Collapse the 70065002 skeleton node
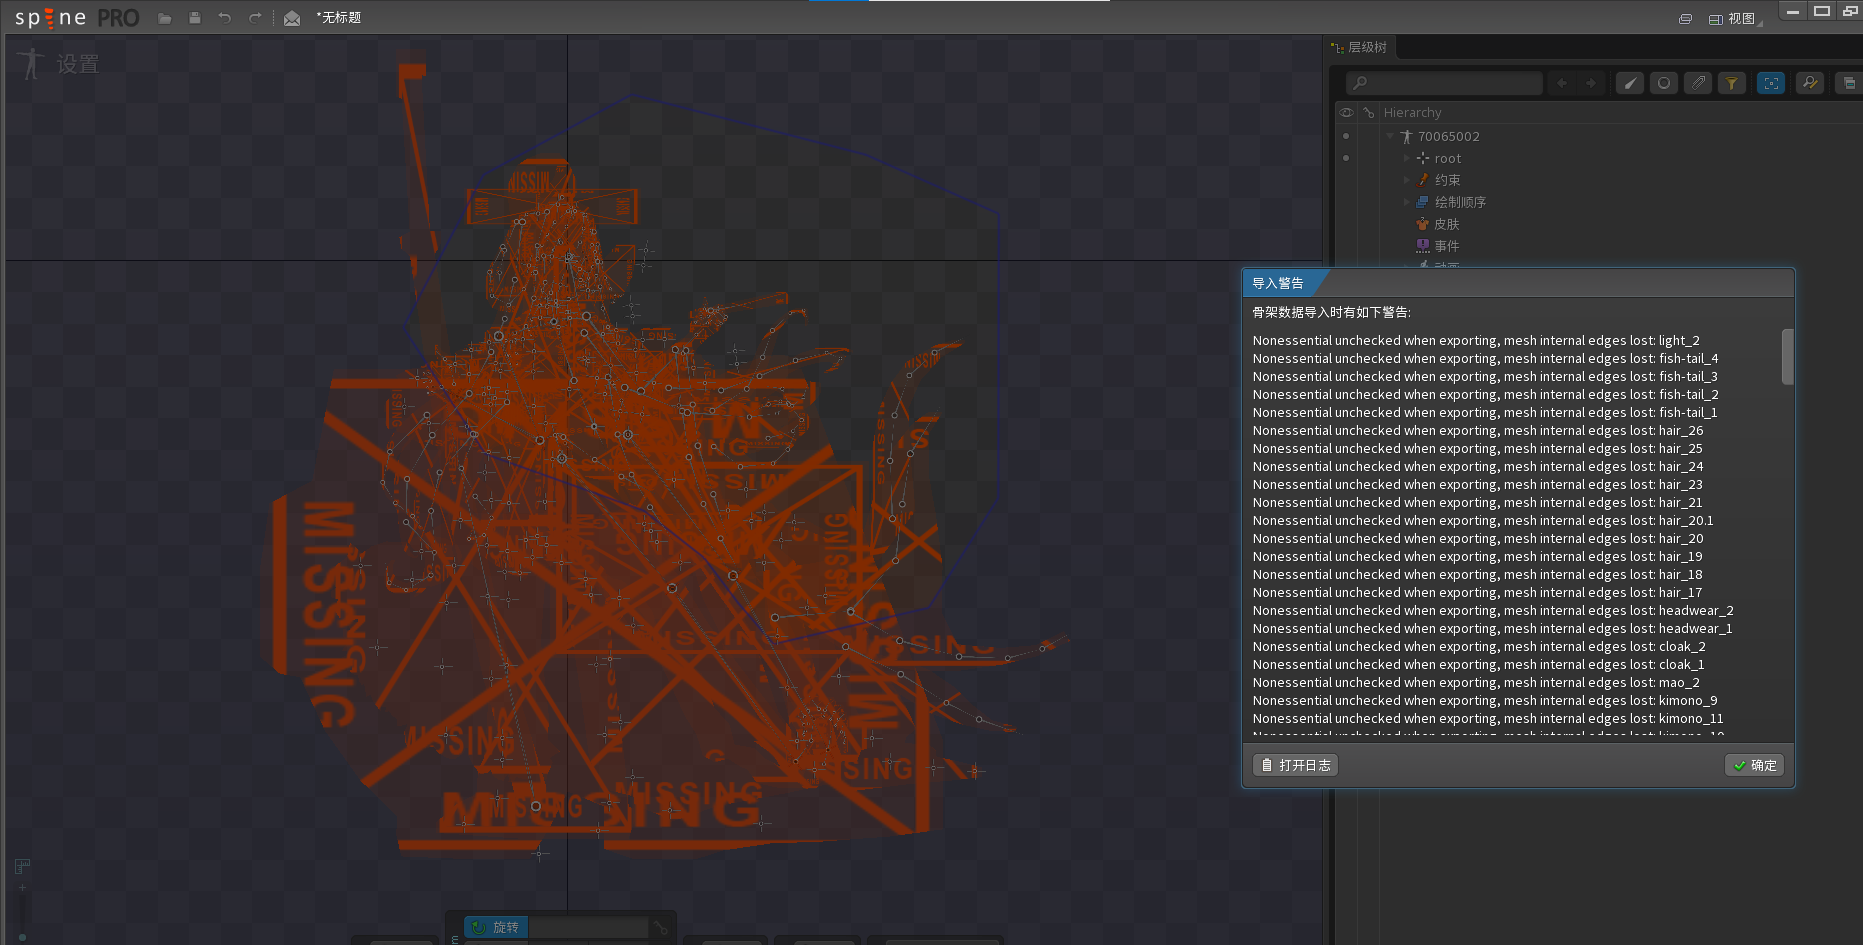The image size is (1863, 945). pos(1390,136)
